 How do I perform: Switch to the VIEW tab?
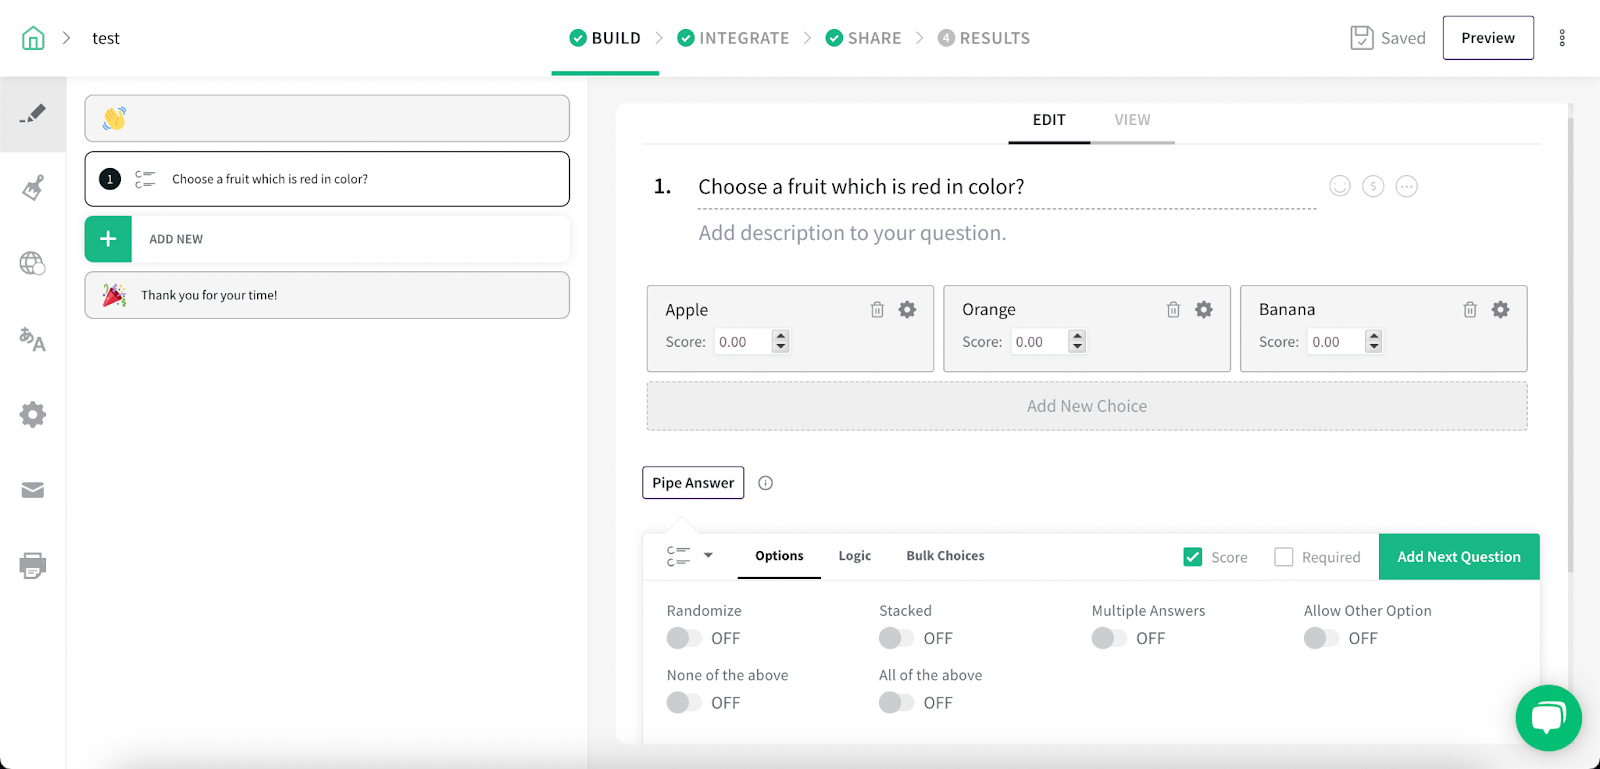(x=1132, y=120)
